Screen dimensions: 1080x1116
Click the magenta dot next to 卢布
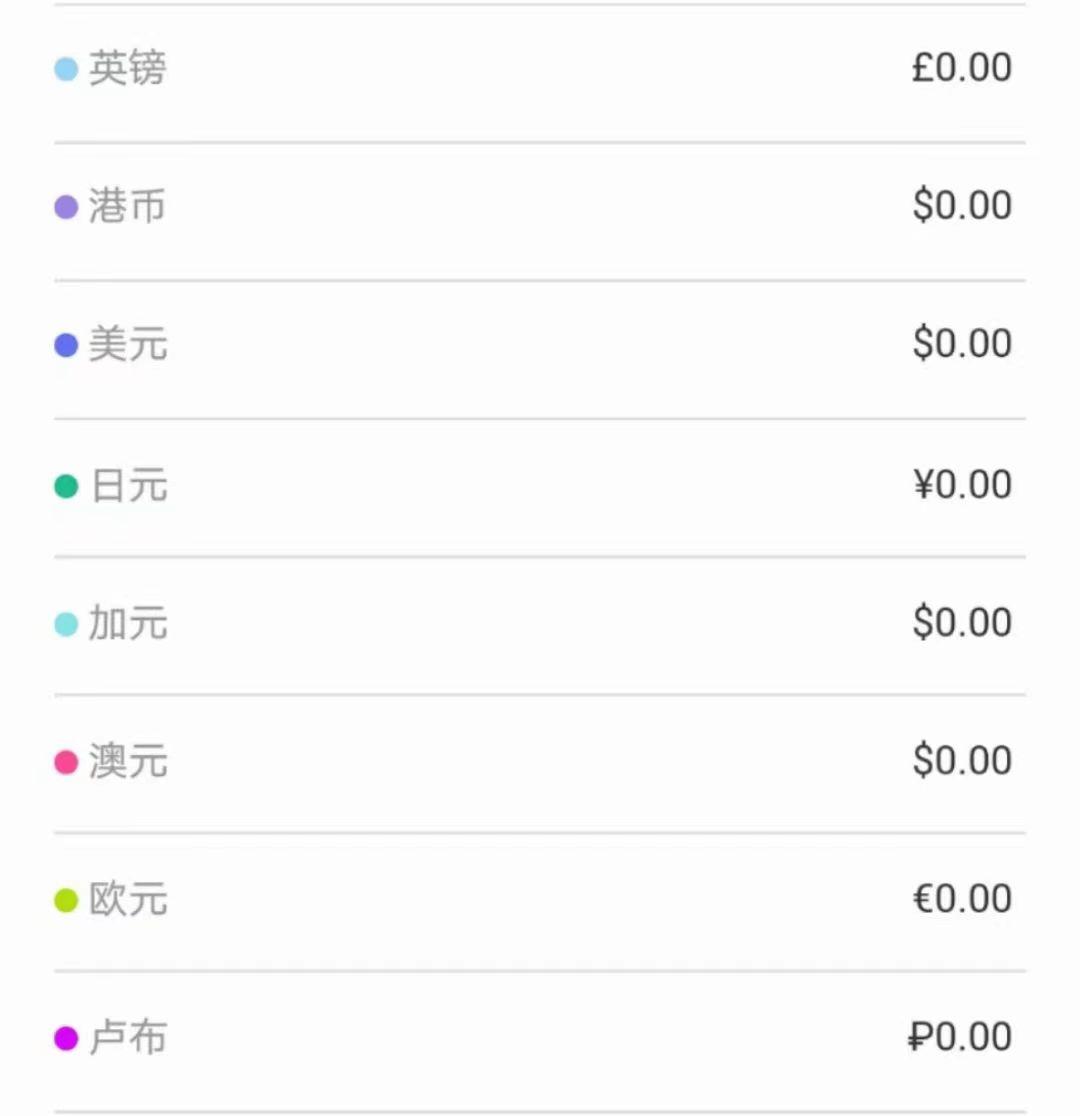point(66,1039)
